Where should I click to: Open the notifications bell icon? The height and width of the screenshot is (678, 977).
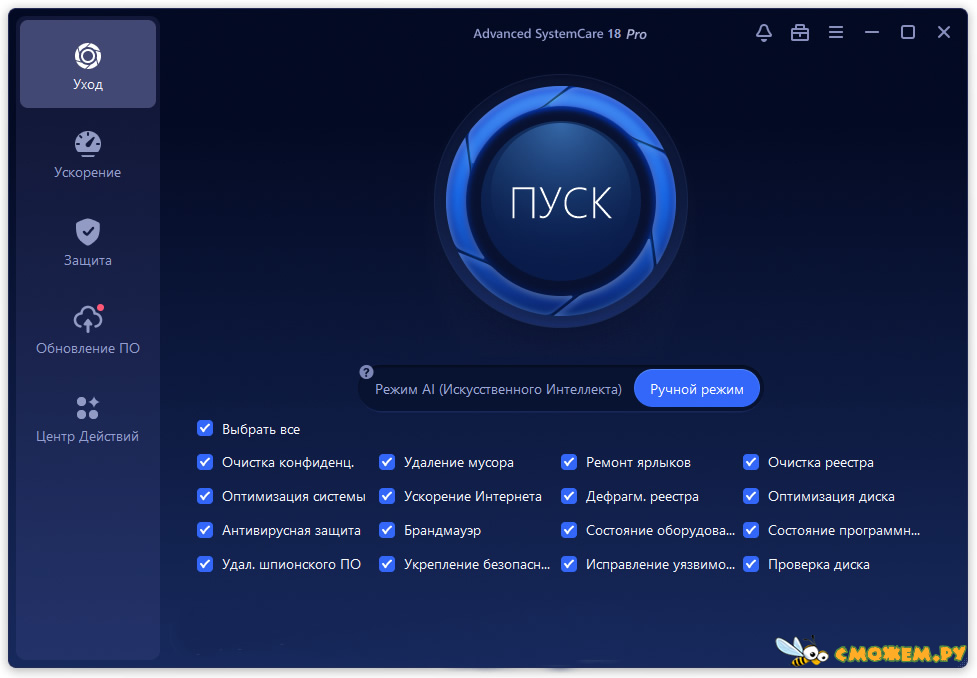pos(764,32)
